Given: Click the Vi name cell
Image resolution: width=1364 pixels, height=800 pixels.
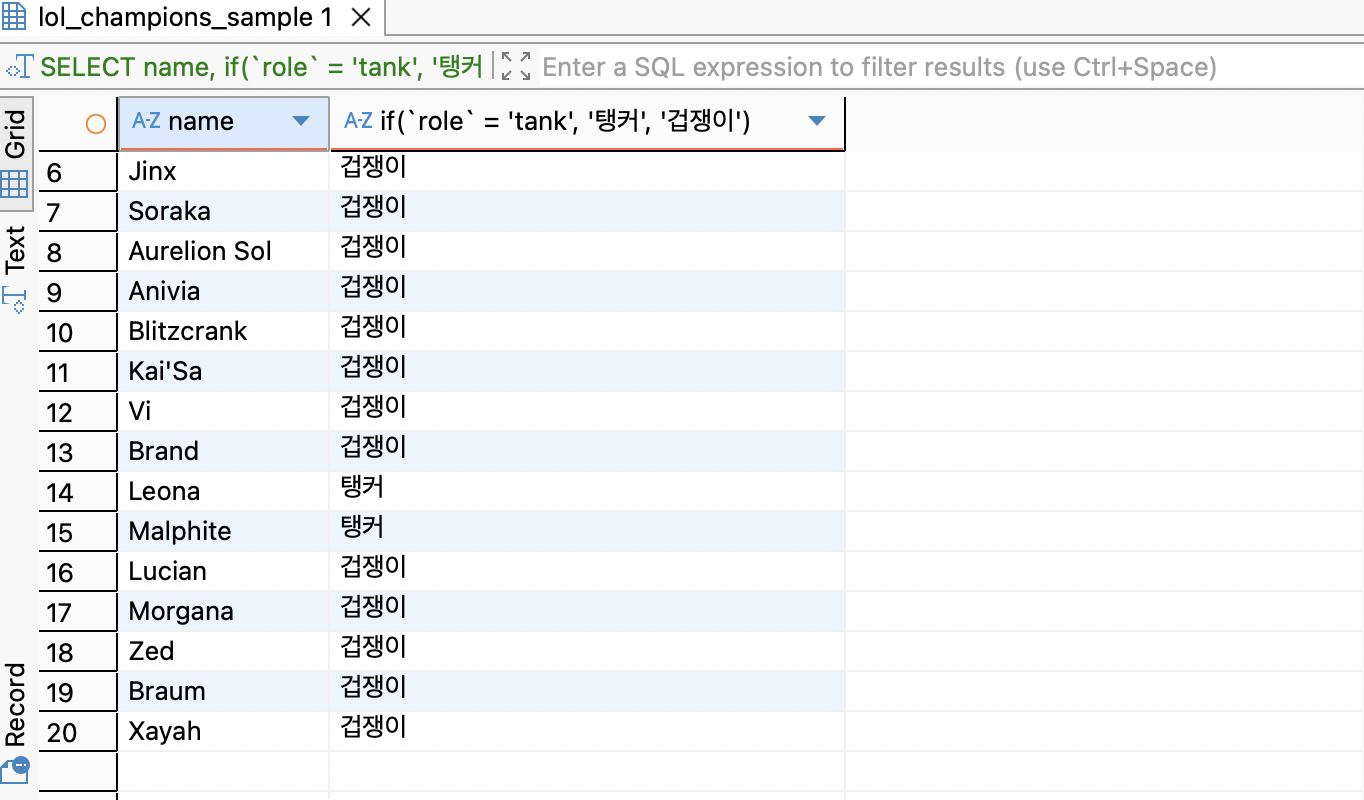Looking at the screenshot, I should click(224, 411).
